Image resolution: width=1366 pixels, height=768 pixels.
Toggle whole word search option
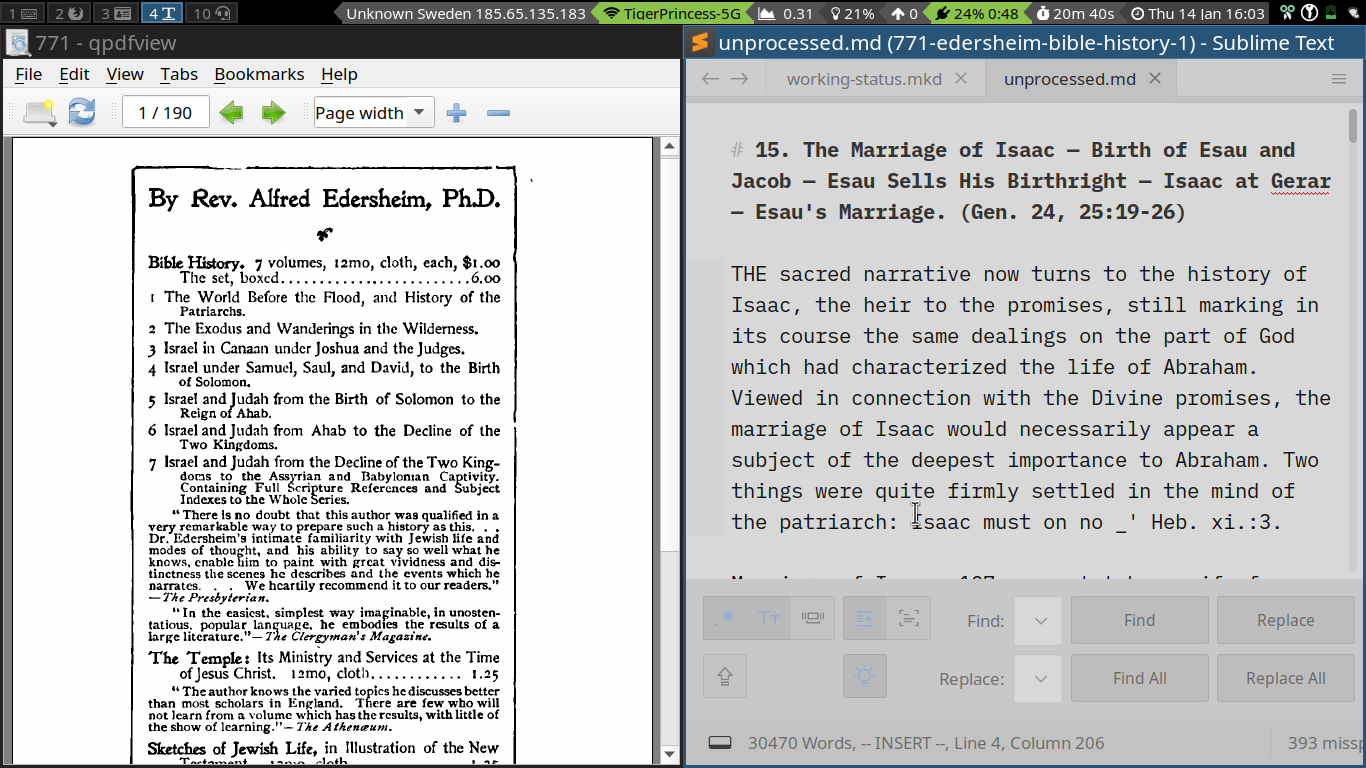tap(812, 618)
